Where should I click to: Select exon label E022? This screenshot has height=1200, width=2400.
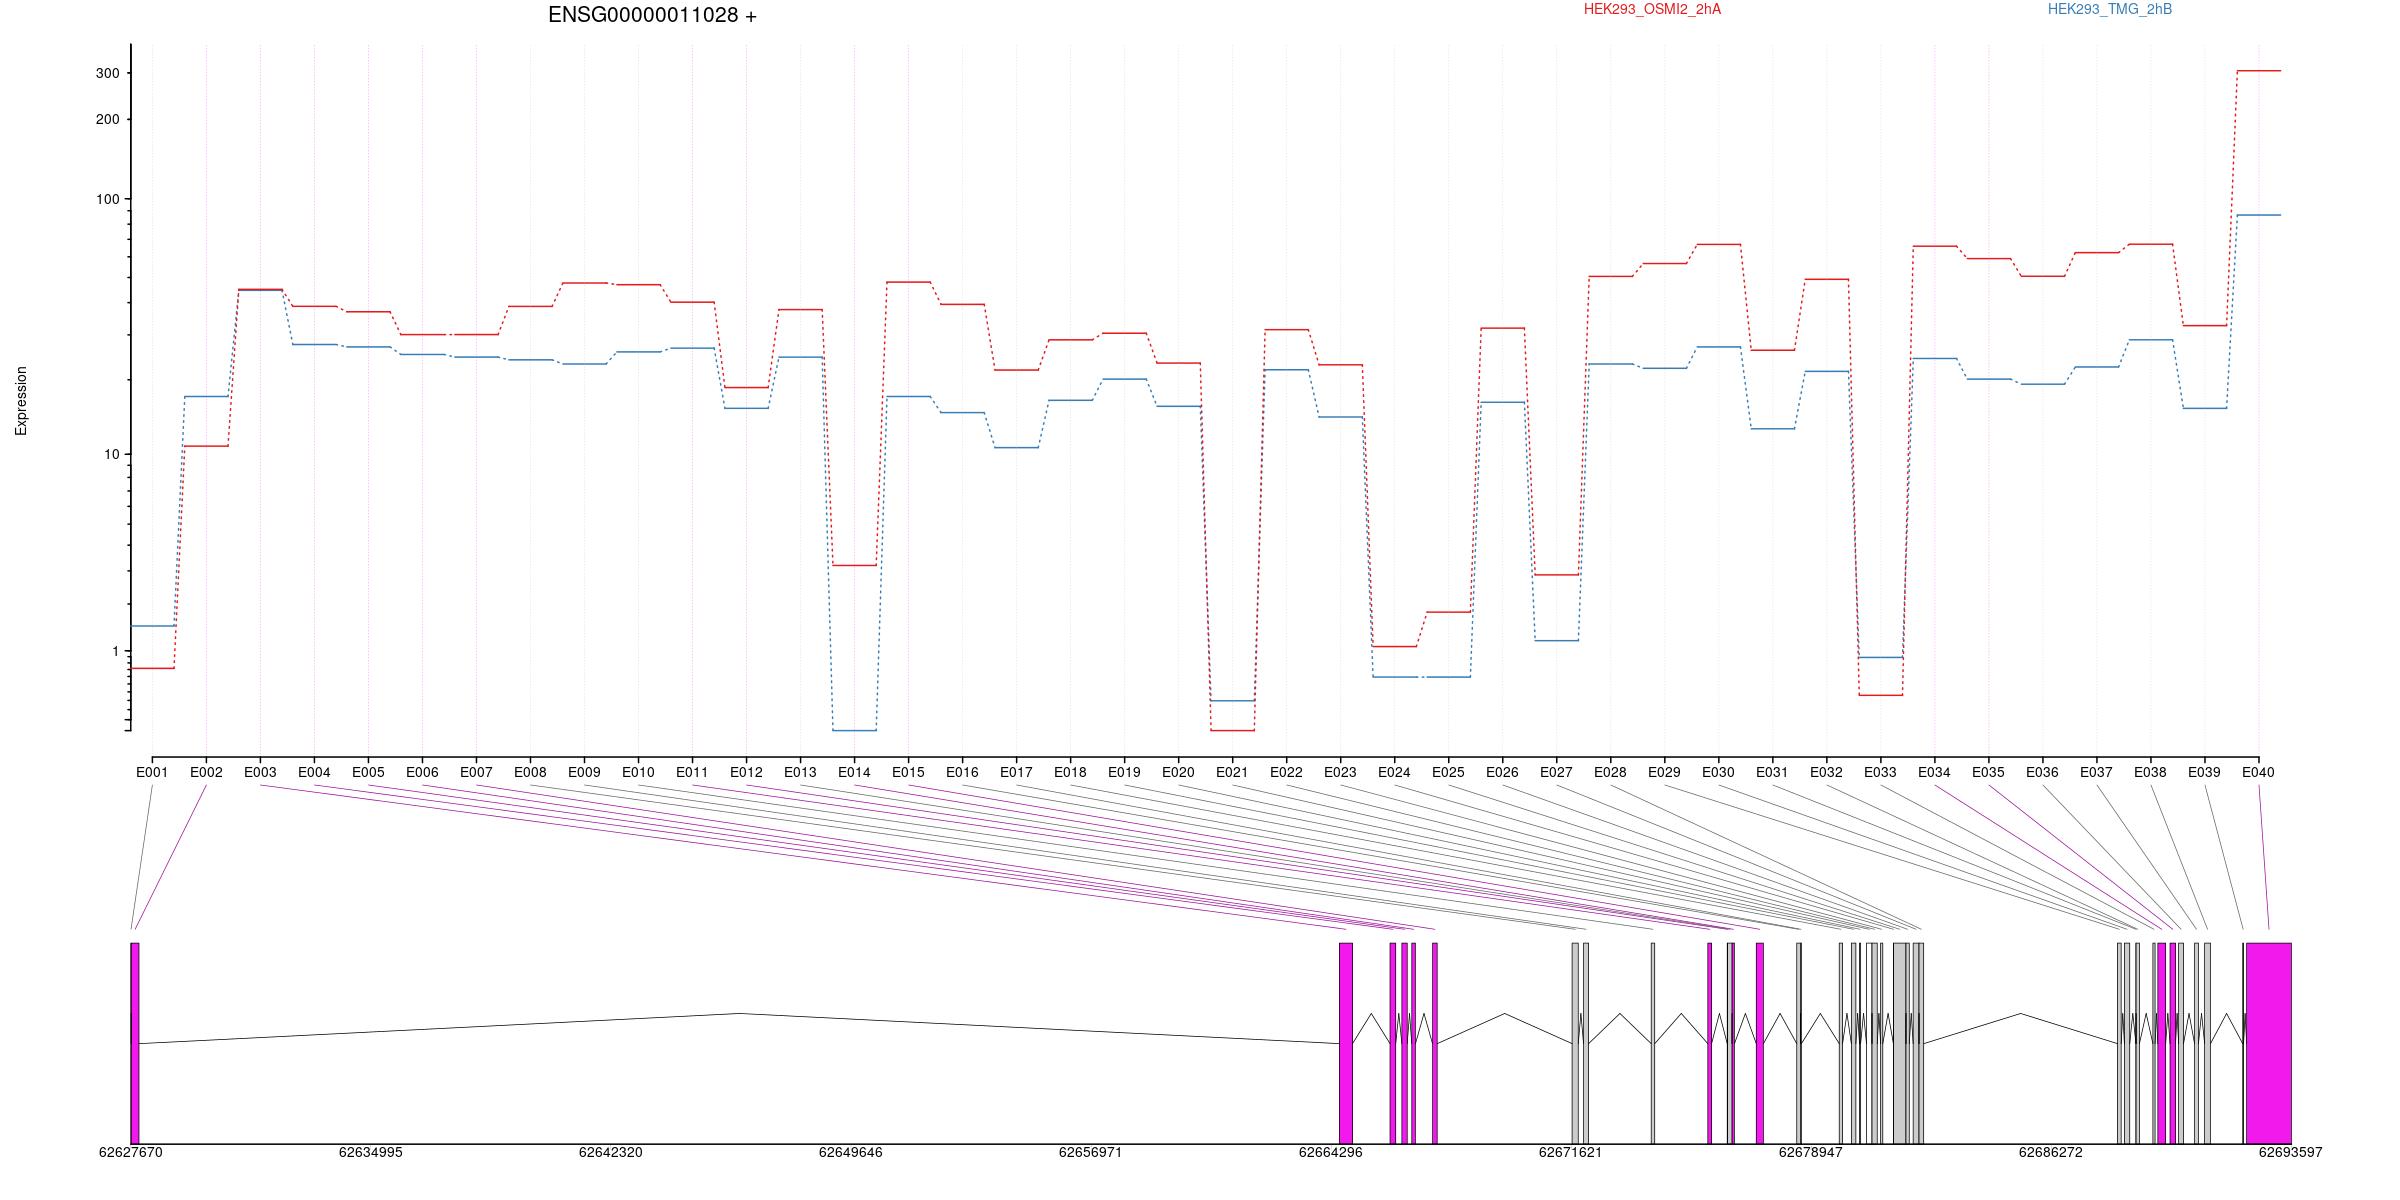pyautogui.click(x=1286, y=772)
